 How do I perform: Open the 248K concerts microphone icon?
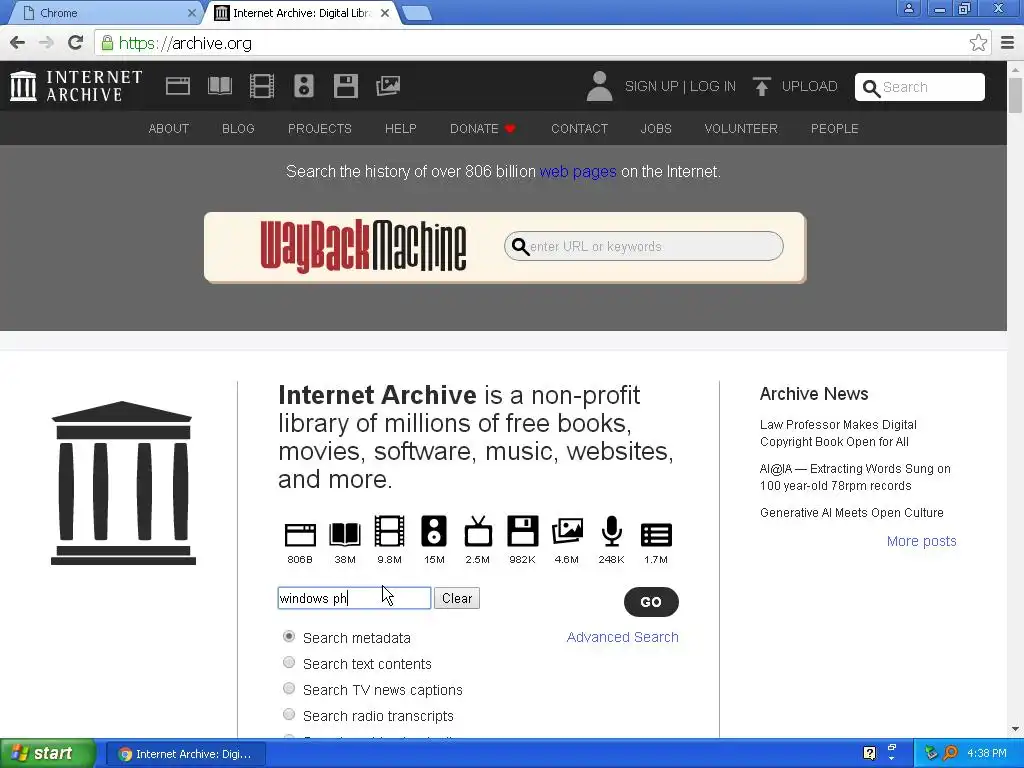point(611,531)
